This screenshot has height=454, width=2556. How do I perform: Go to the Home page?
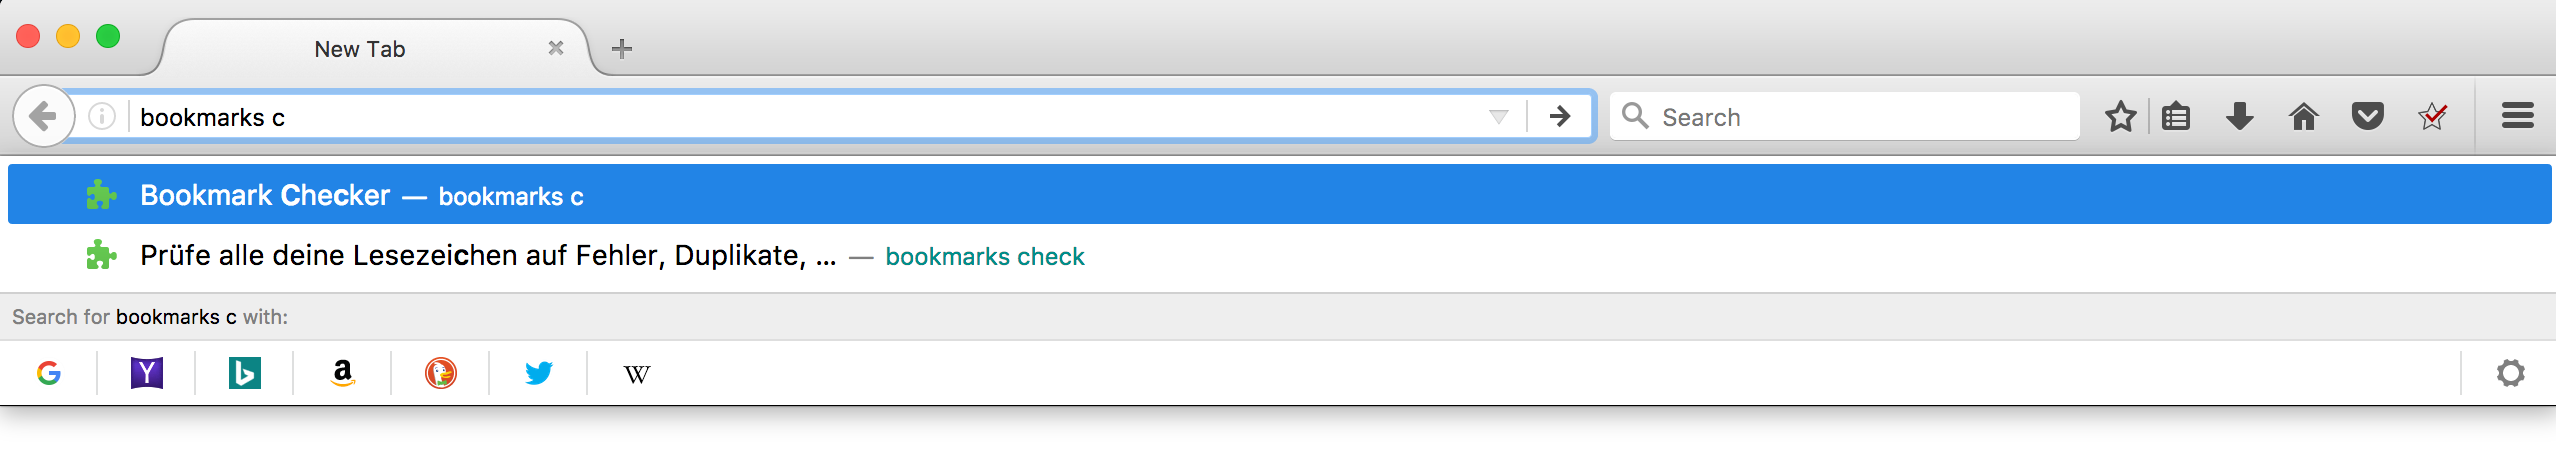[2304, 117]
